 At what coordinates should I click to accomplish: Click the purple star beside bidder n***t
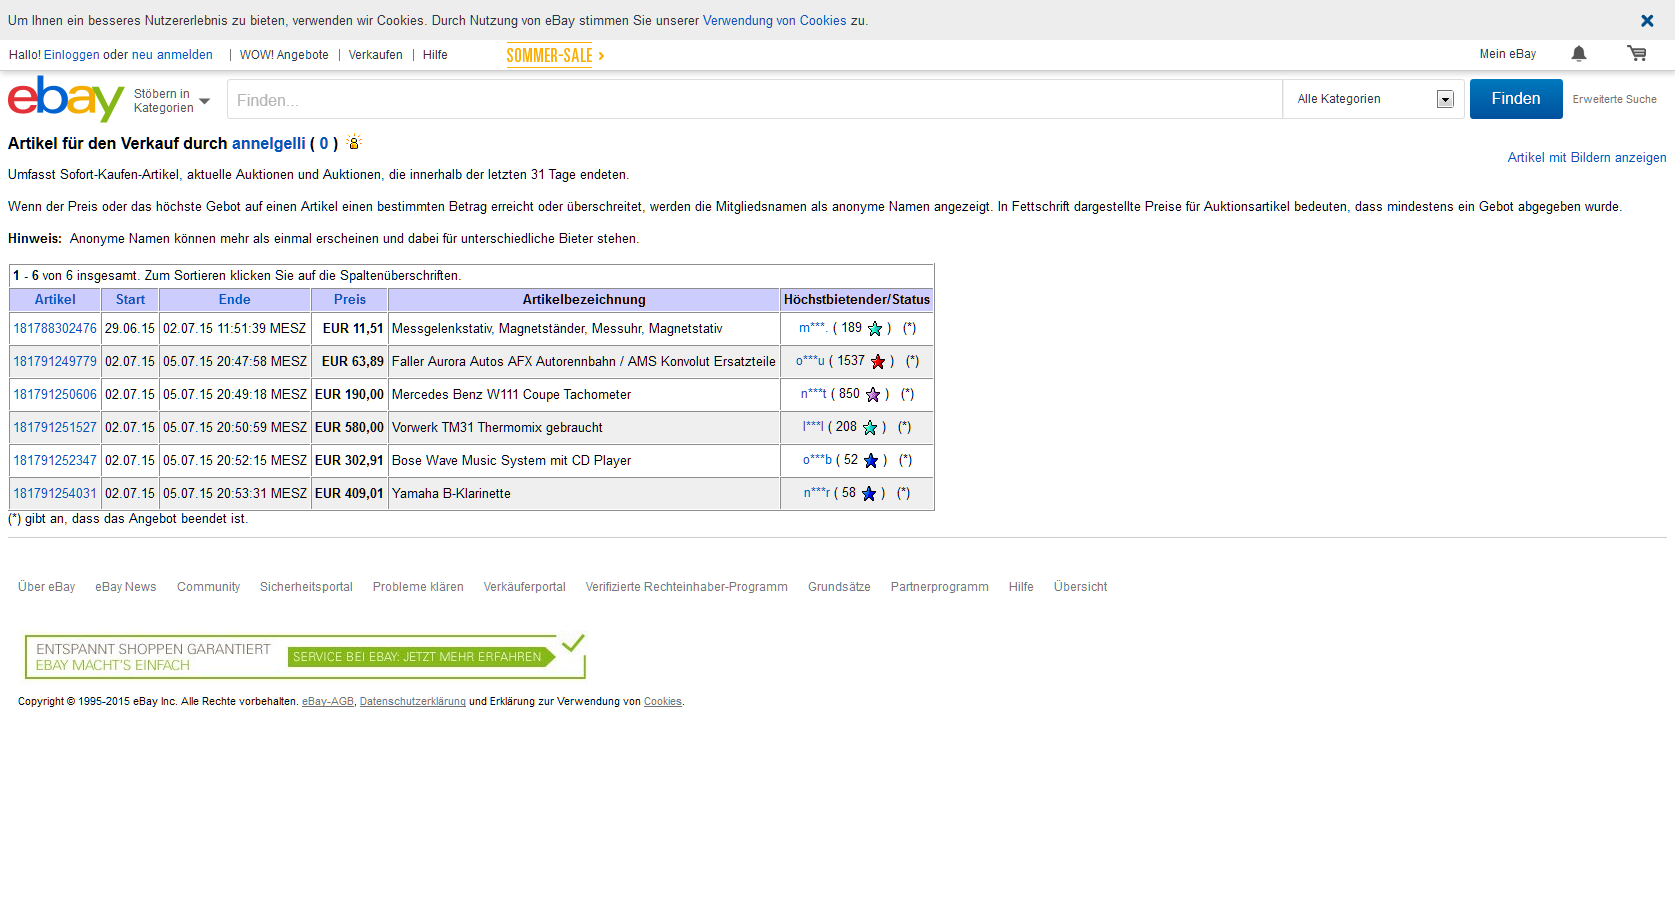(873, 395)
